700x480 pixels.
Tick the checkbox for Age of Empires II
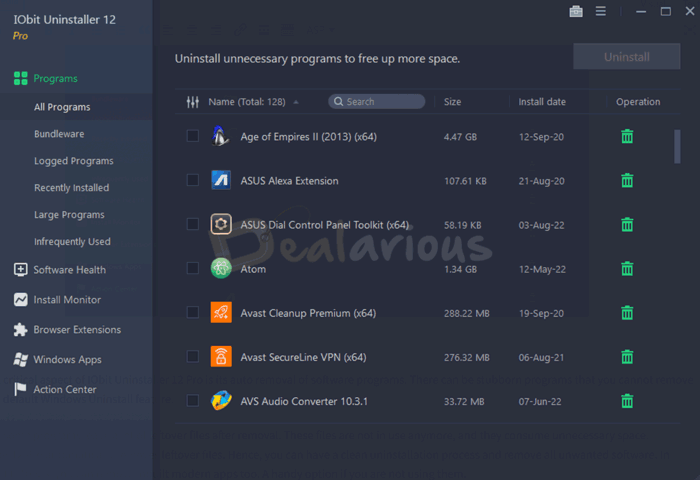(193, 136)
